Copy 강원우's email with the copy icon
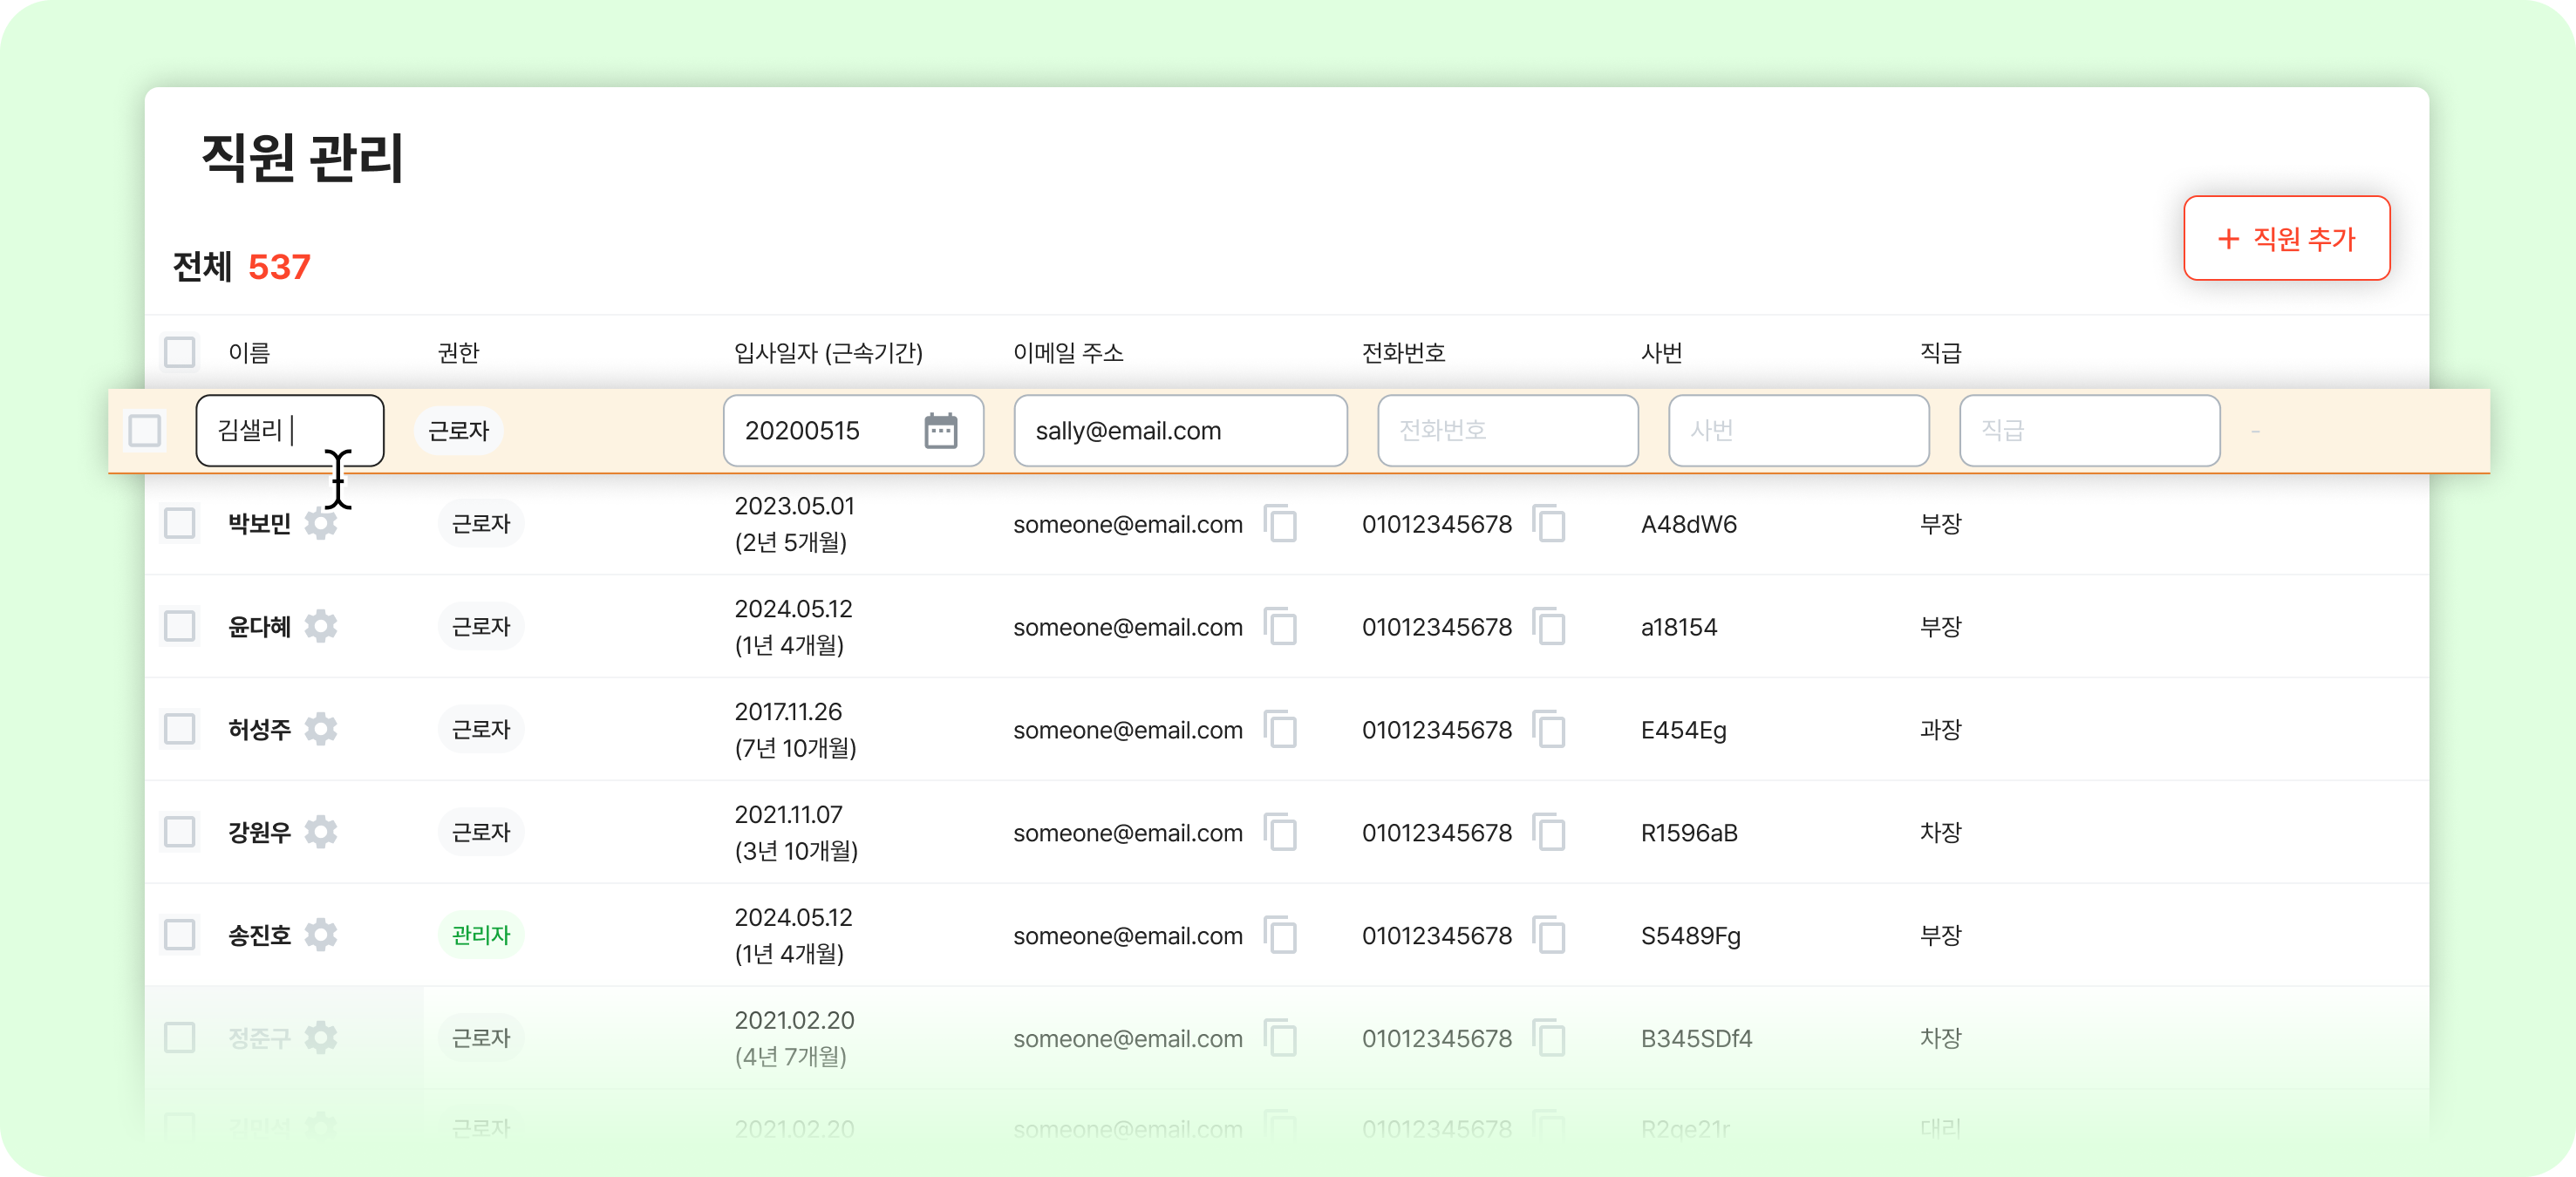 [1280, 832]
